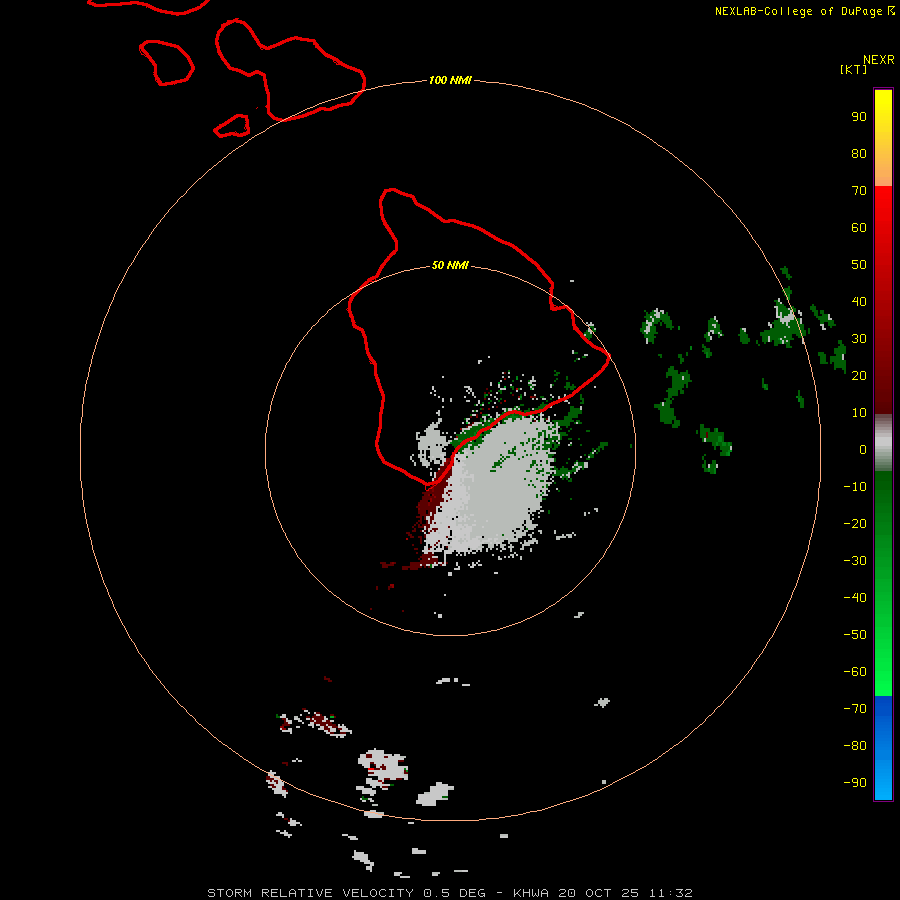Click the 11:32 timestamp
Screen dimensions: 900x900
670,893
